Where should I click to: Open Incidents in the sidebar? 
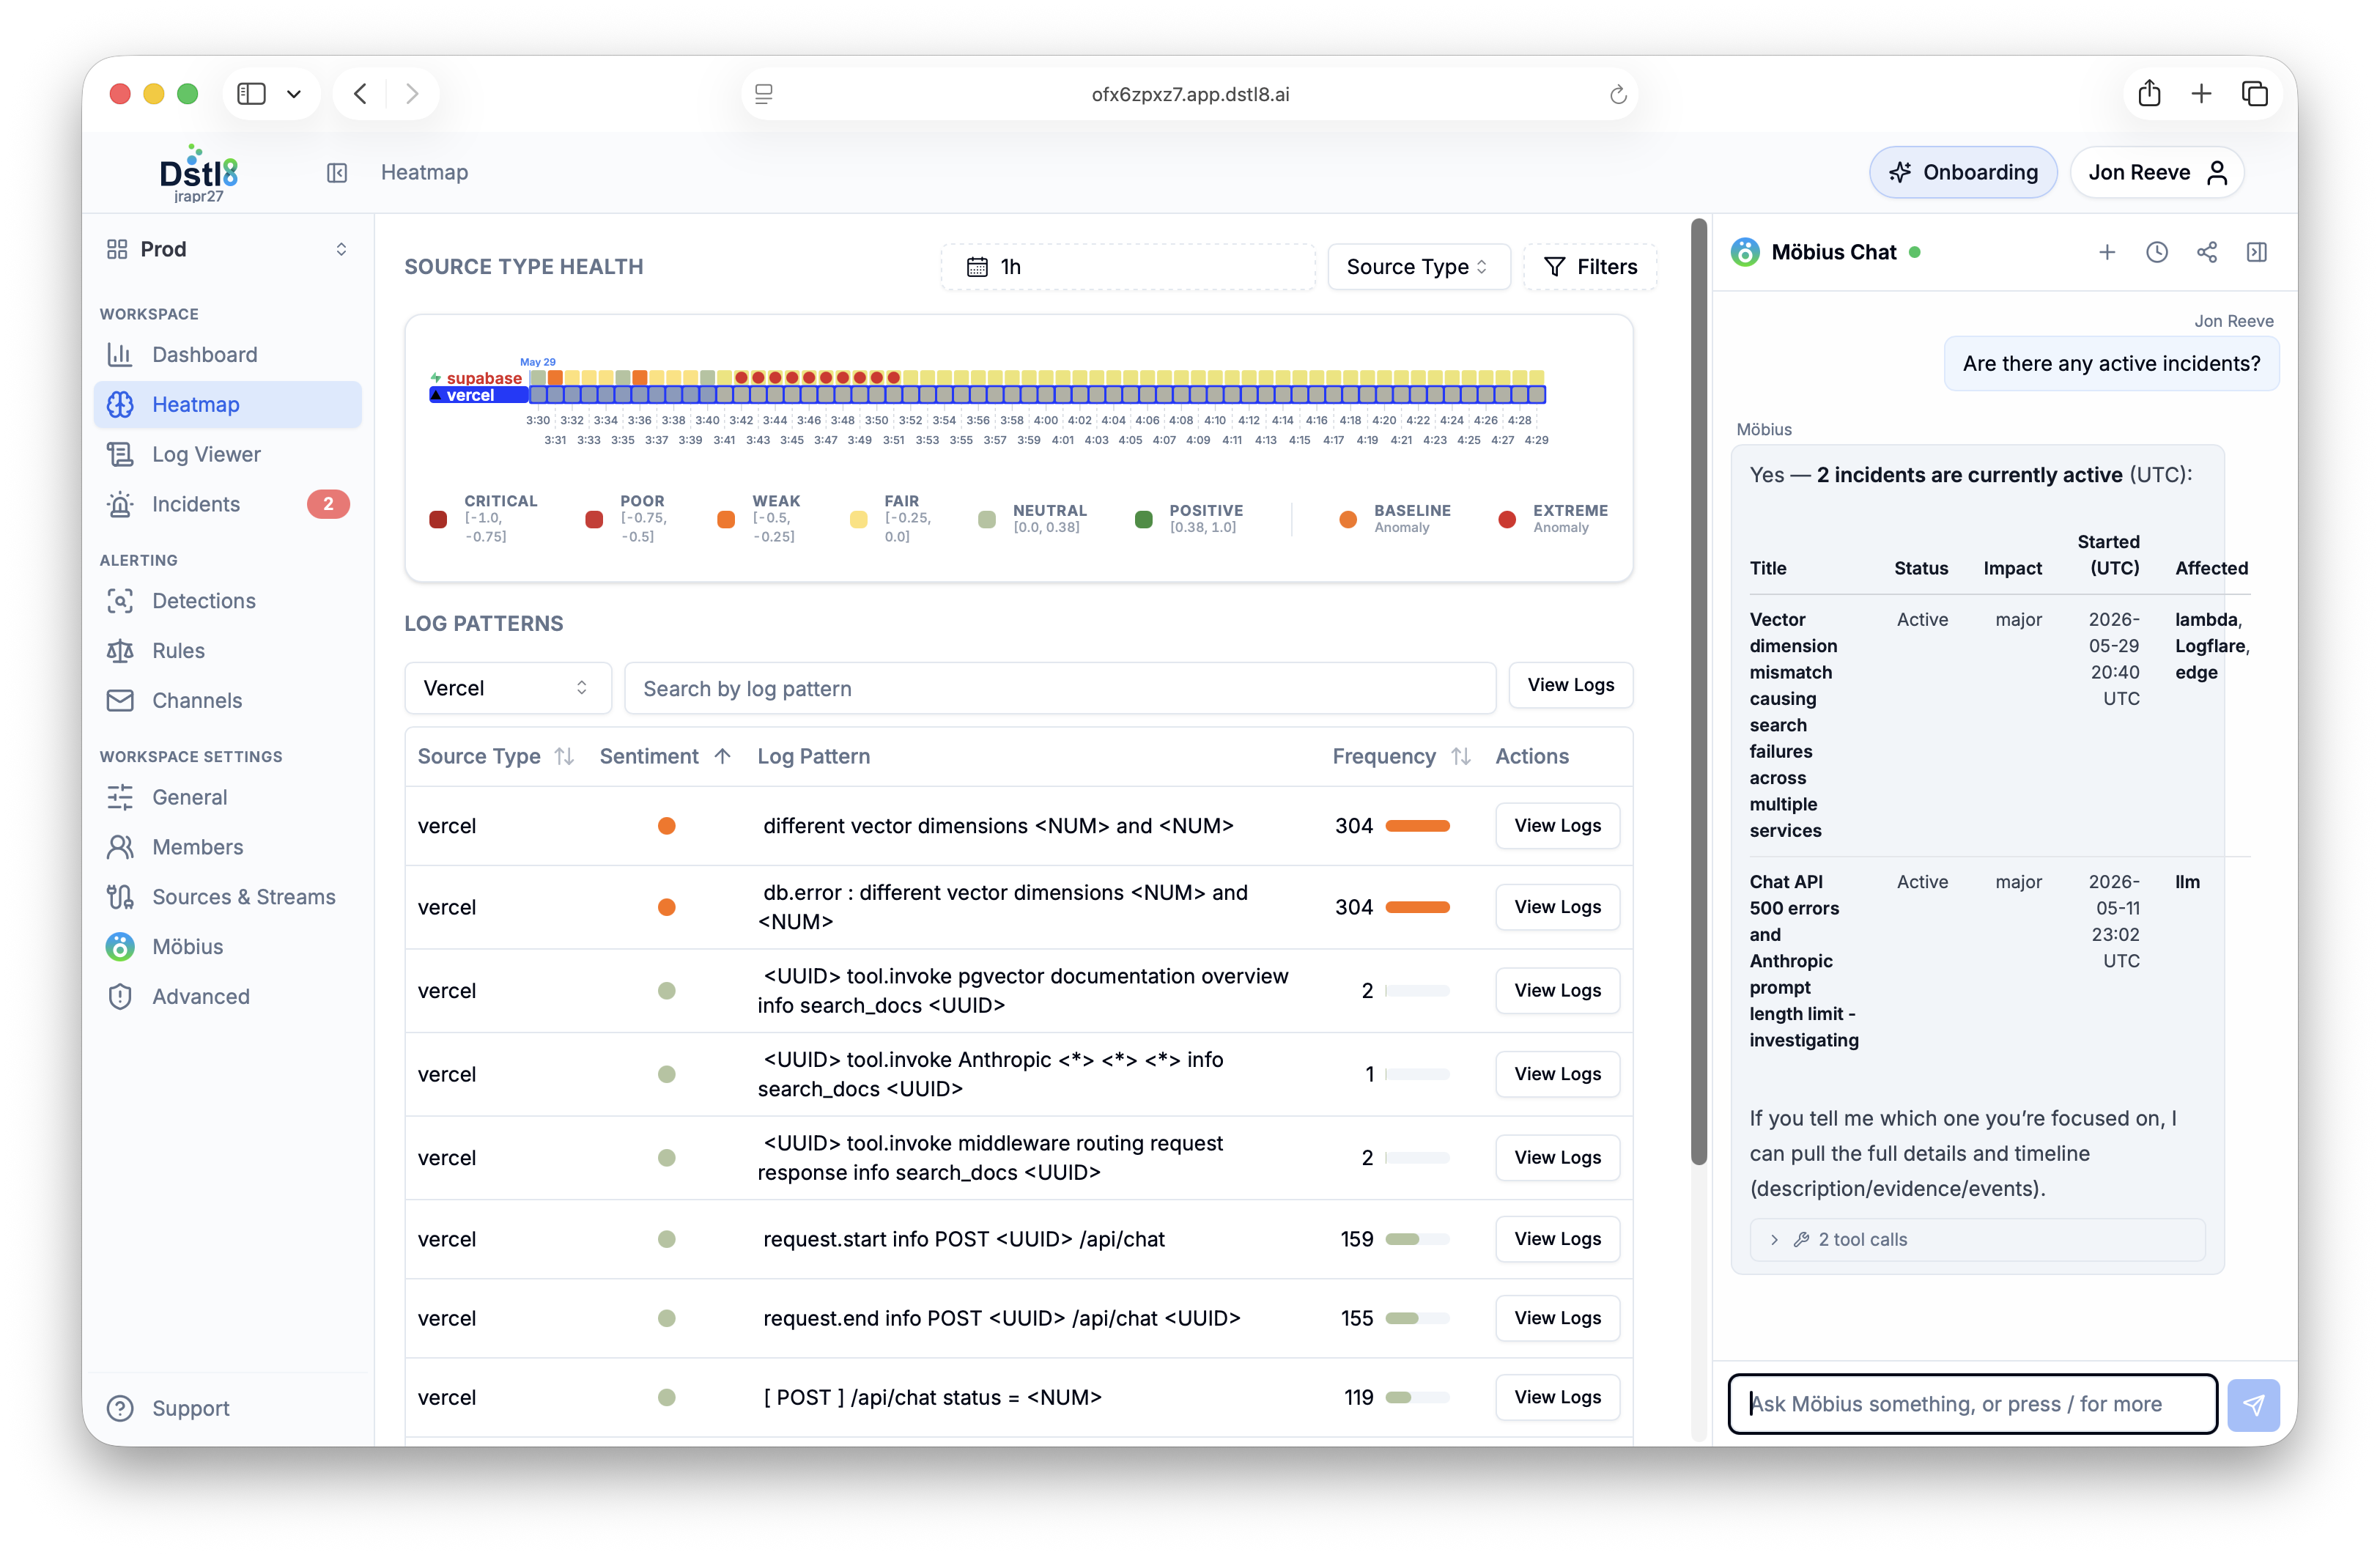pos(228,504)
